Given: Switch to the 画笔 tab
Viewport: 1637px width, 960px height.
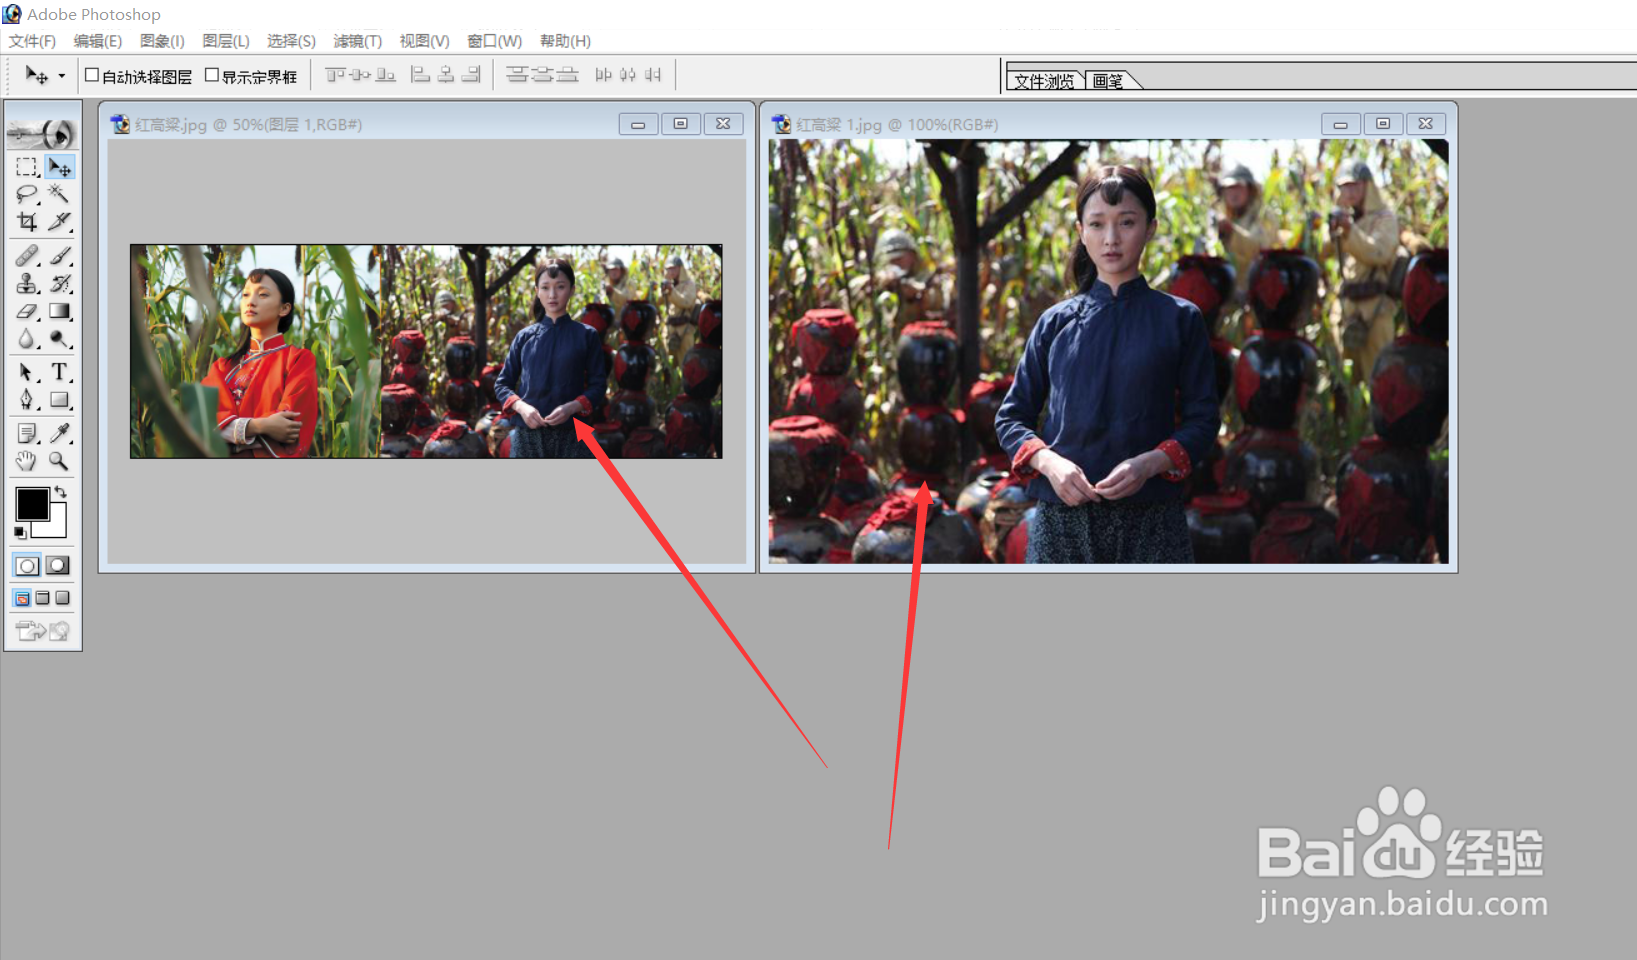Looking at the screenshot, I should (x=1108, y=81).
